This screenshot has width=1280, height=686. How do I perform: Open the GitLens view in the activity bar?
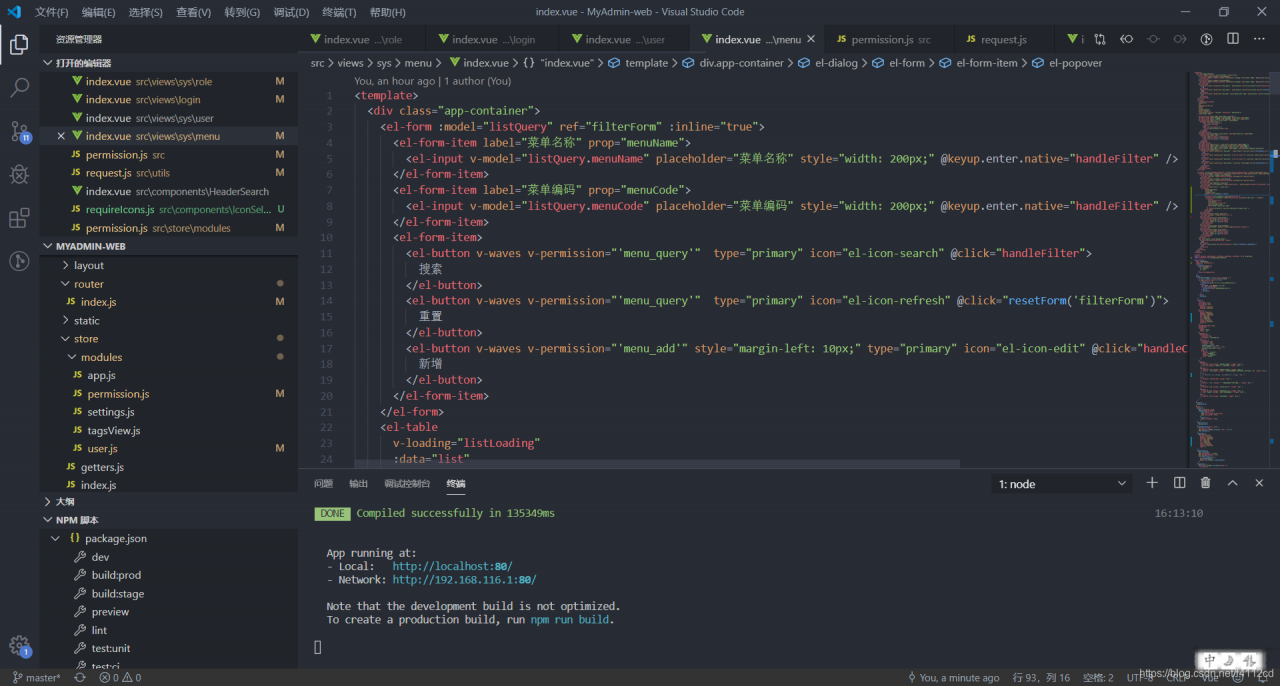click(19, 262)
